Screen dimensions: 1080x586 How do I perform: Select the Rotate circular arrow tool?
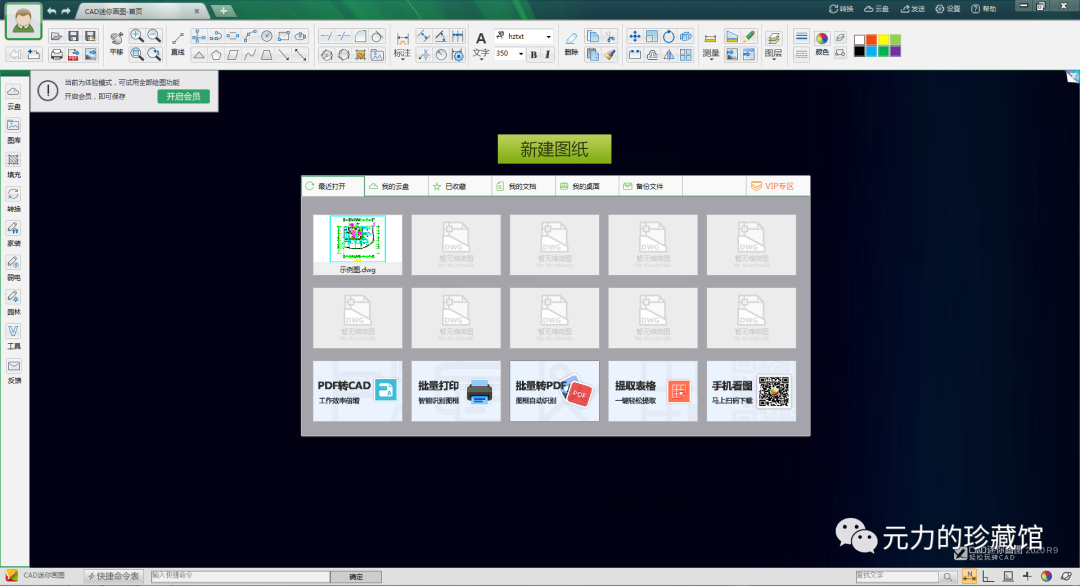pos(668,36)
